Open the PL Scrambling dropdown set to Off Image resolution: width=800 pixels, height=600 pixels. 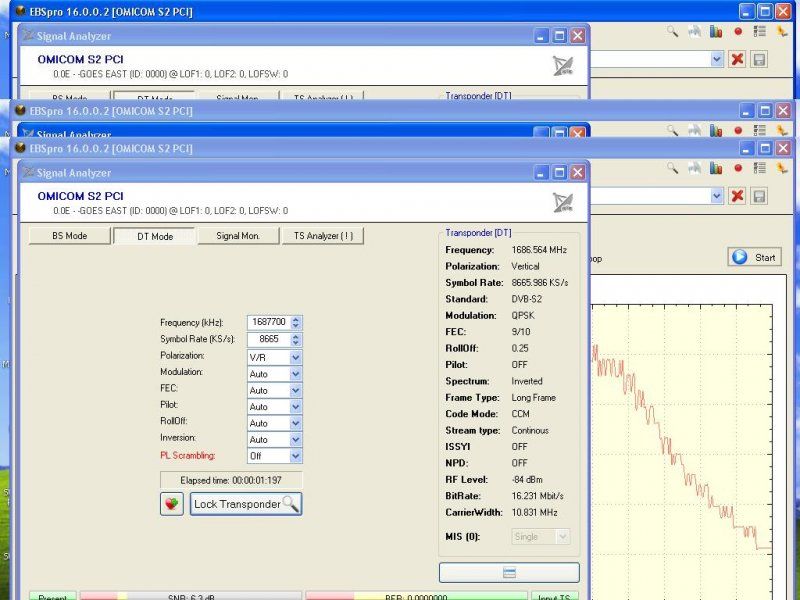(295, 456)
